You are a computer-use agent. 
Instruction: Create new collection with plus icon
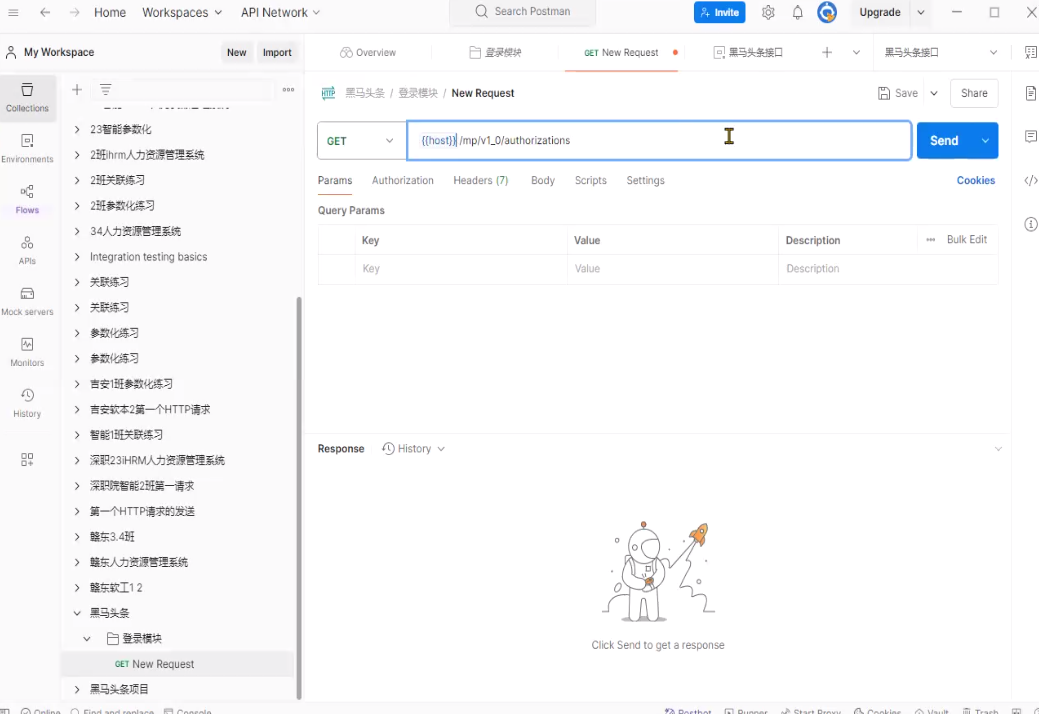(77, 89)
